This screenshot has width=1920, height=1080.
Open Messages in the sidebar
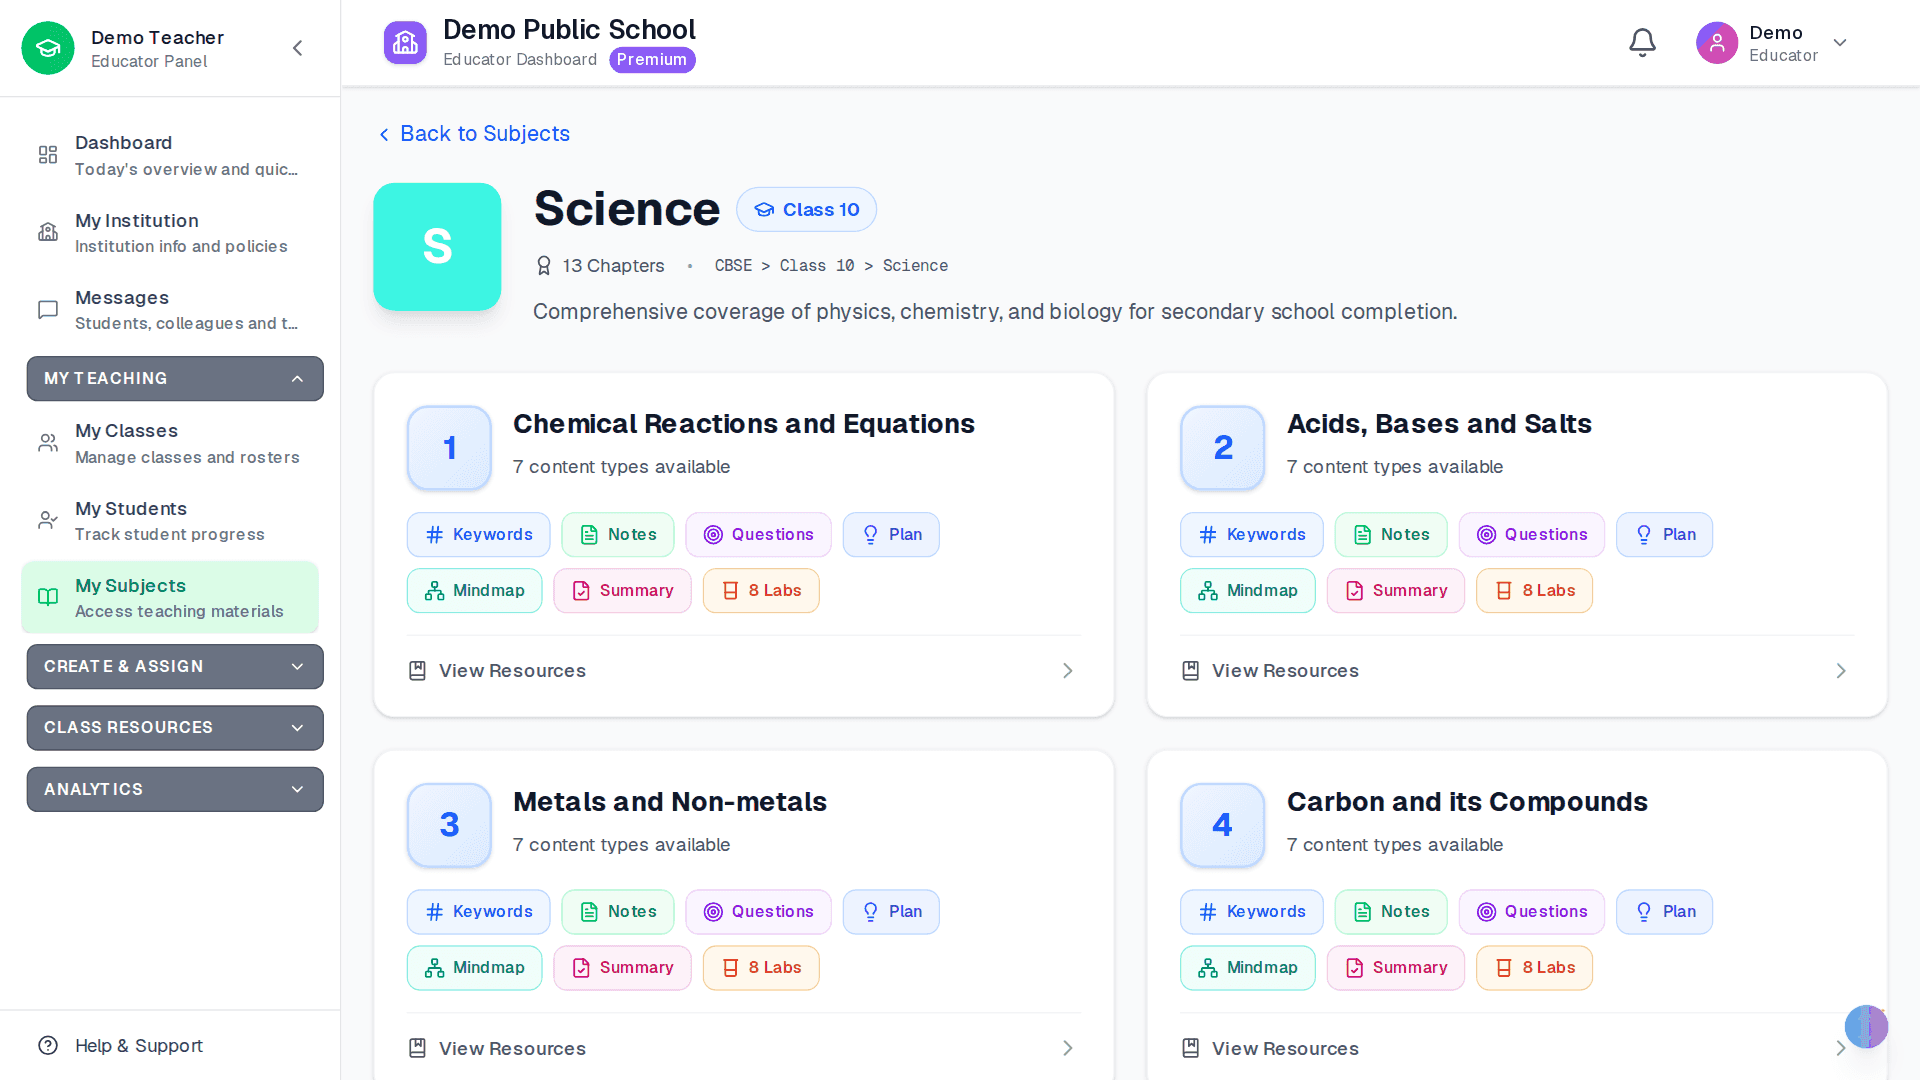[170, 310]
